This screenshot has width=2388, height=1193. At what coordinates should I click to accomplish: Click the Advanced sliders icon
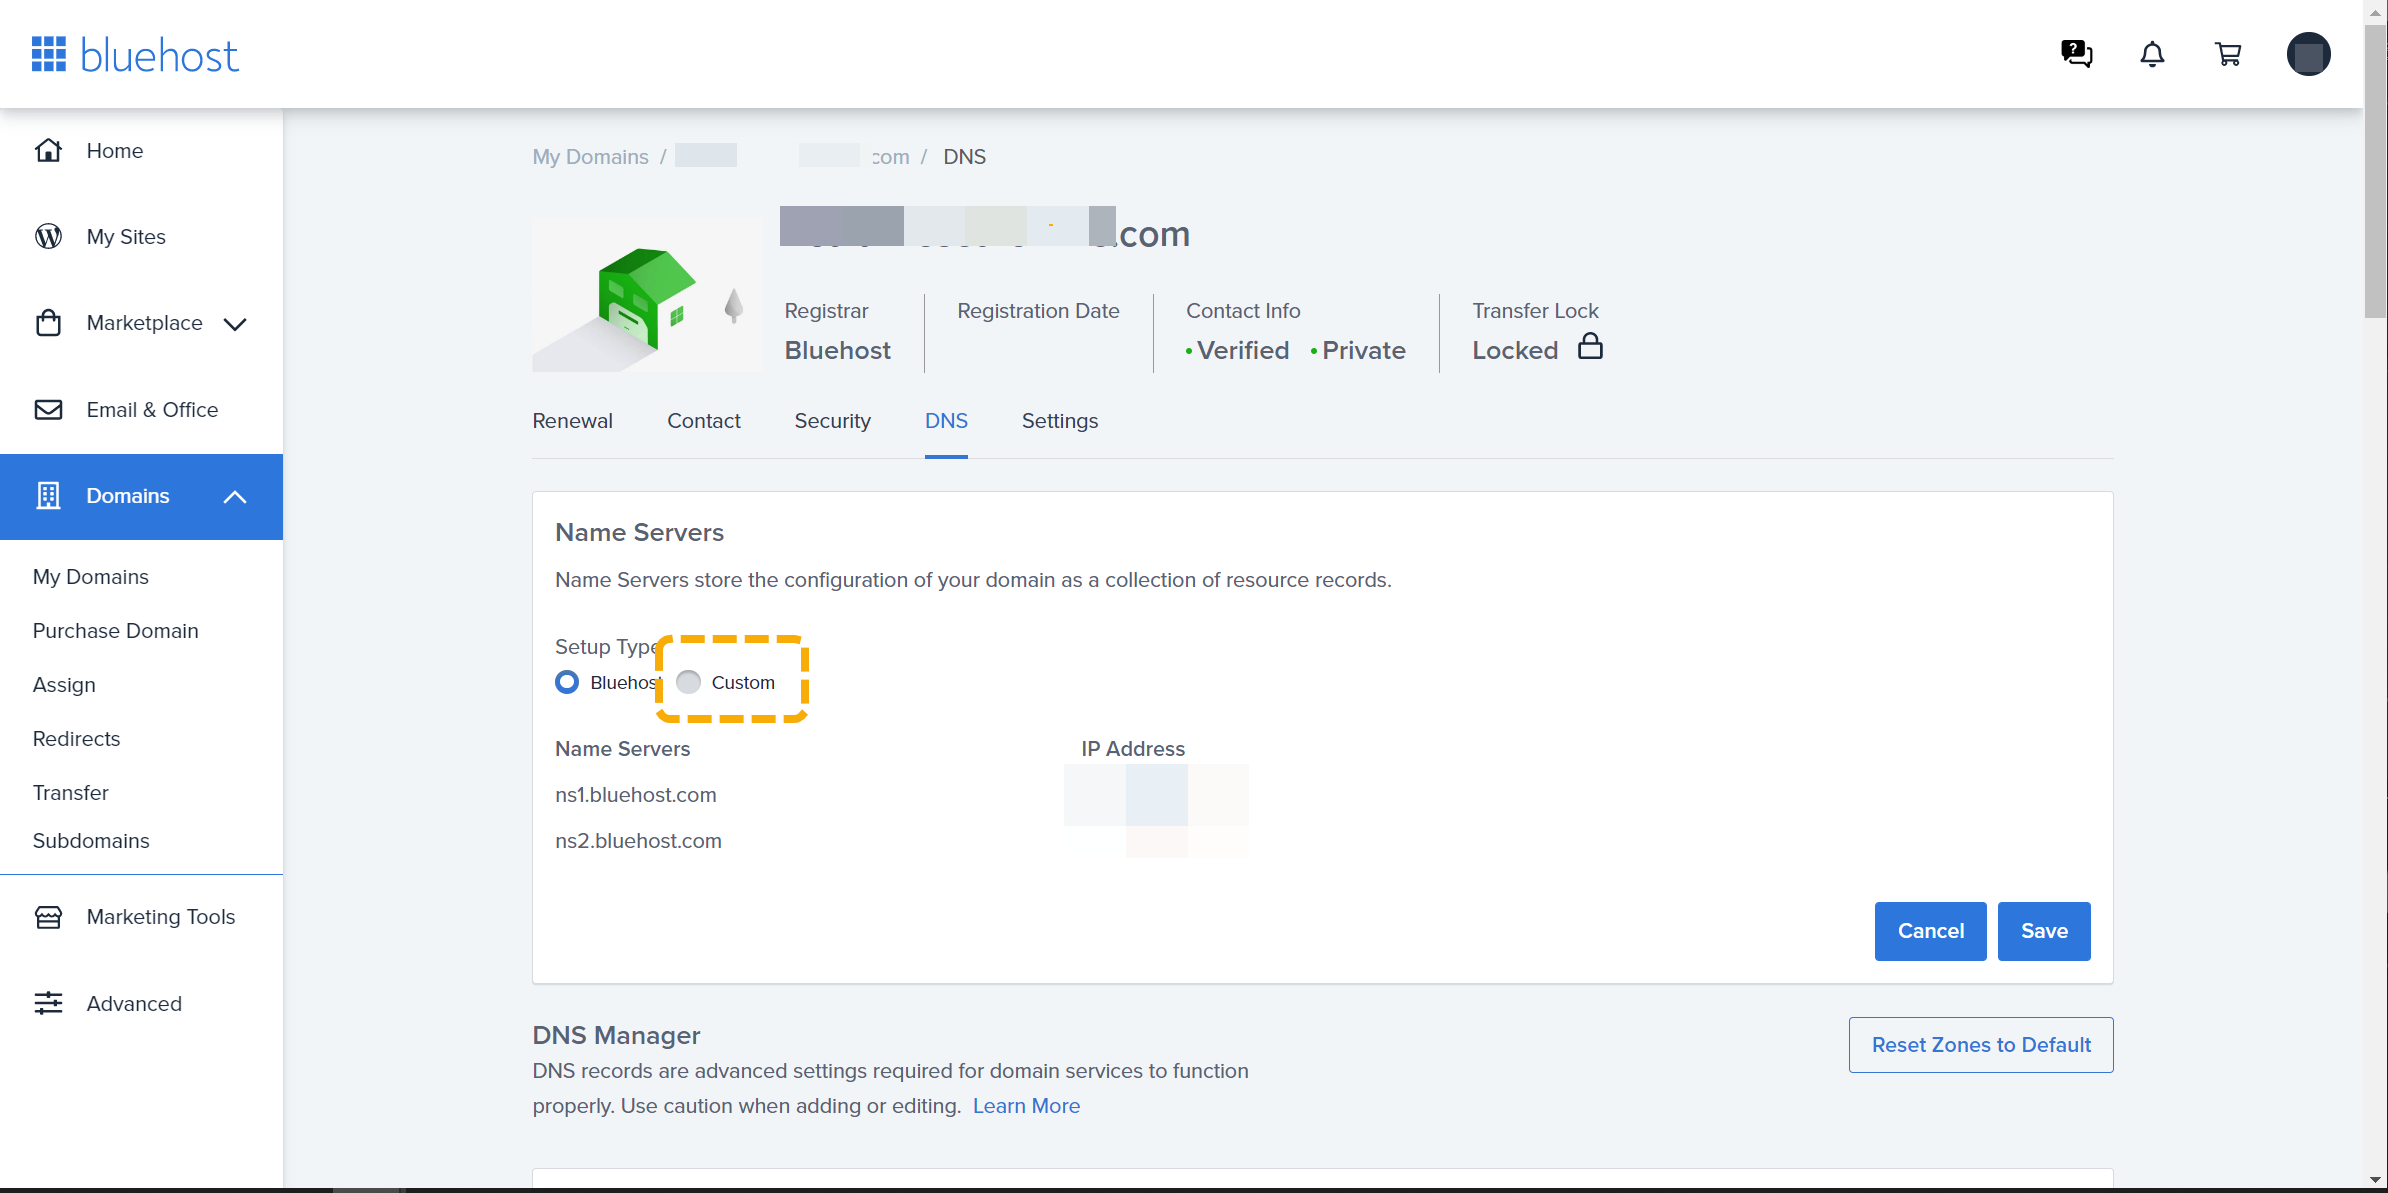point(48,1003)
